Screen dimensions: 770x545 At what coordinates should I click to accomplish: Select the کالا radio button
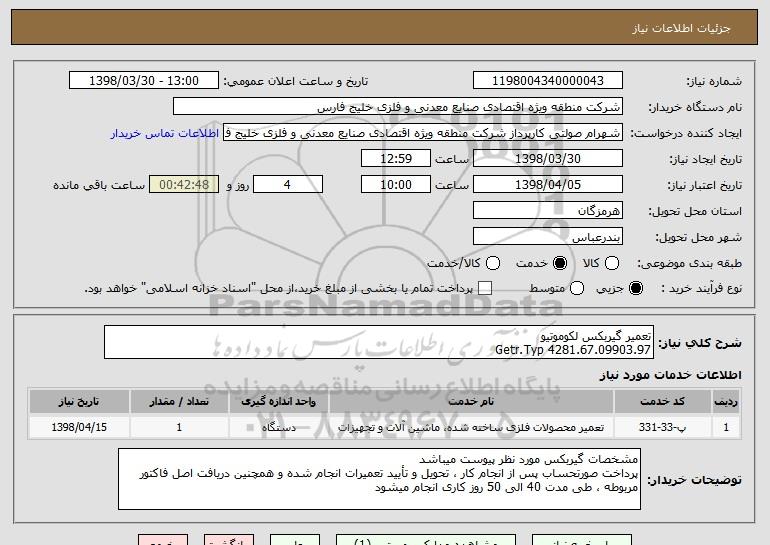point(612,264)
